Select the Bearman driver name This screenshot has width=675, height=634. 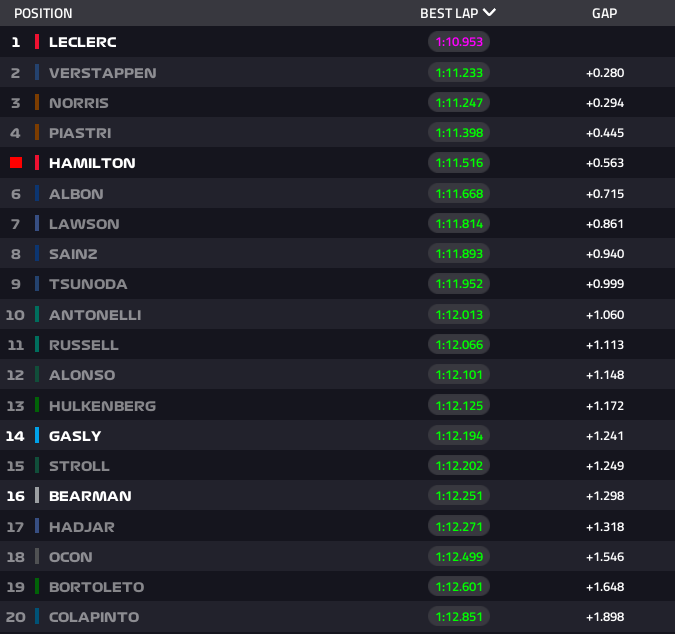click(x=90, y=496)
